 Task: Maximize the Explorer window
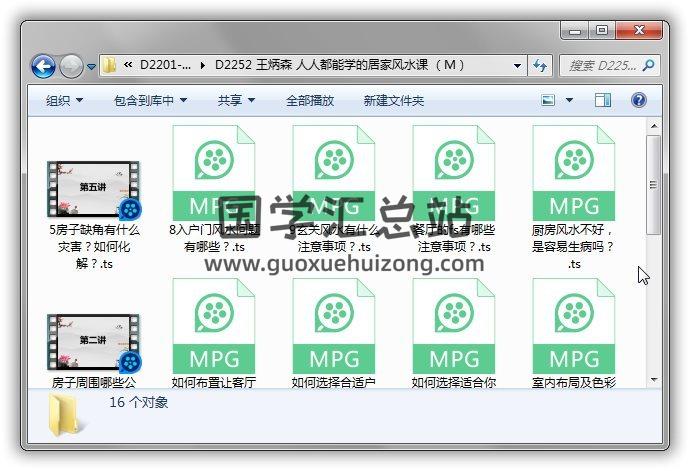click(602, 31)
